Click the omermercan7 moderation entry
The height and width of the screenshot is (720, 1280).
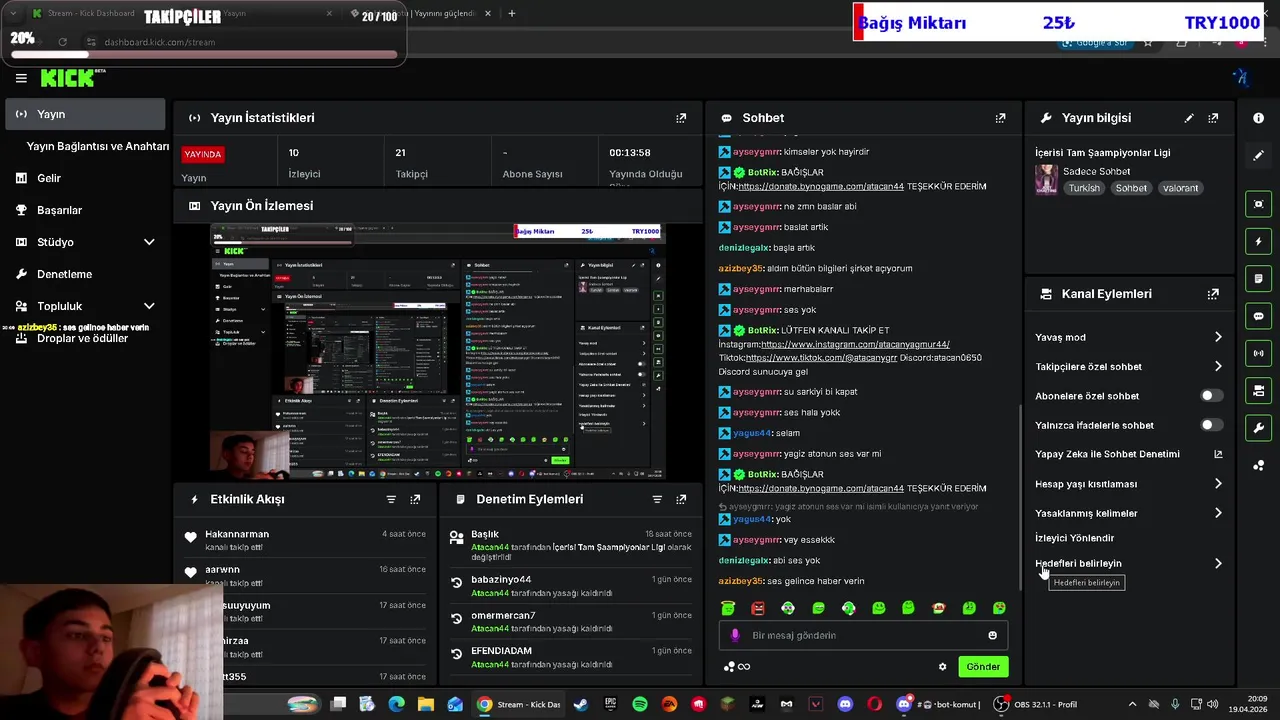click(x=571, y=621)
